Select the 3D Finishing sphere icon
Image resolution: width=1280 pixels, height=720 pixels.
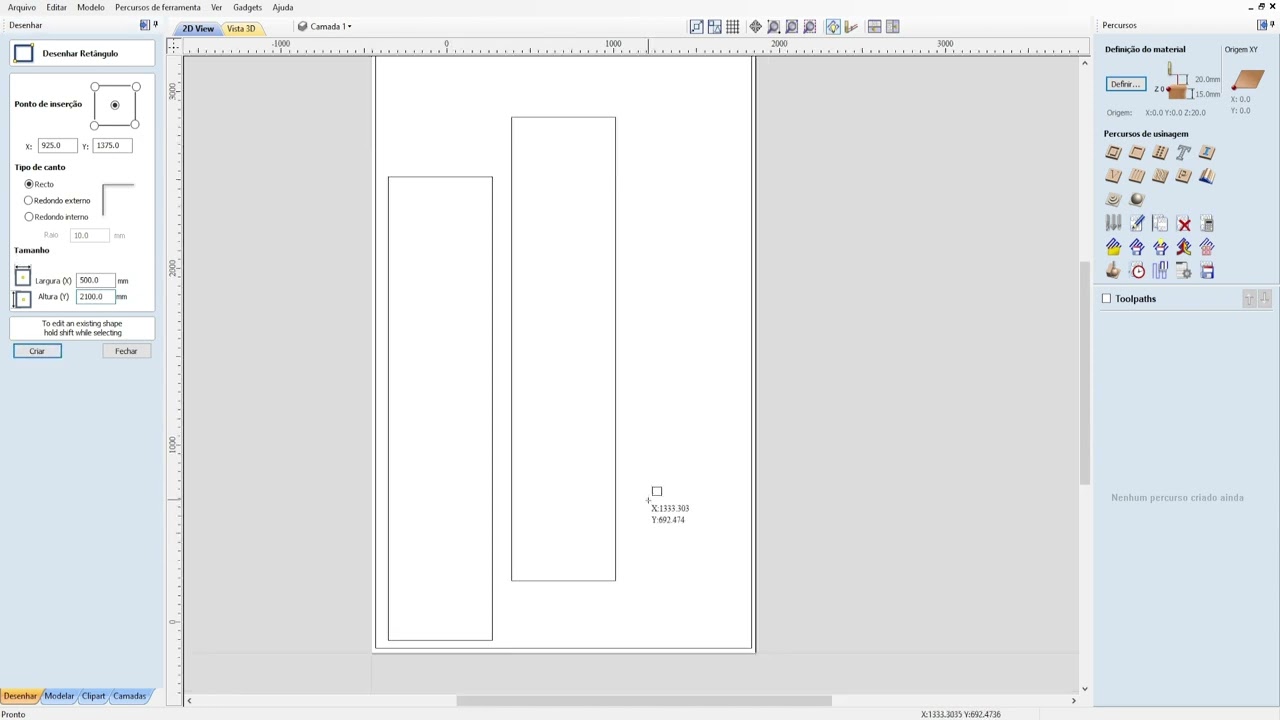pyautogui.click(x=1137, y=199)
